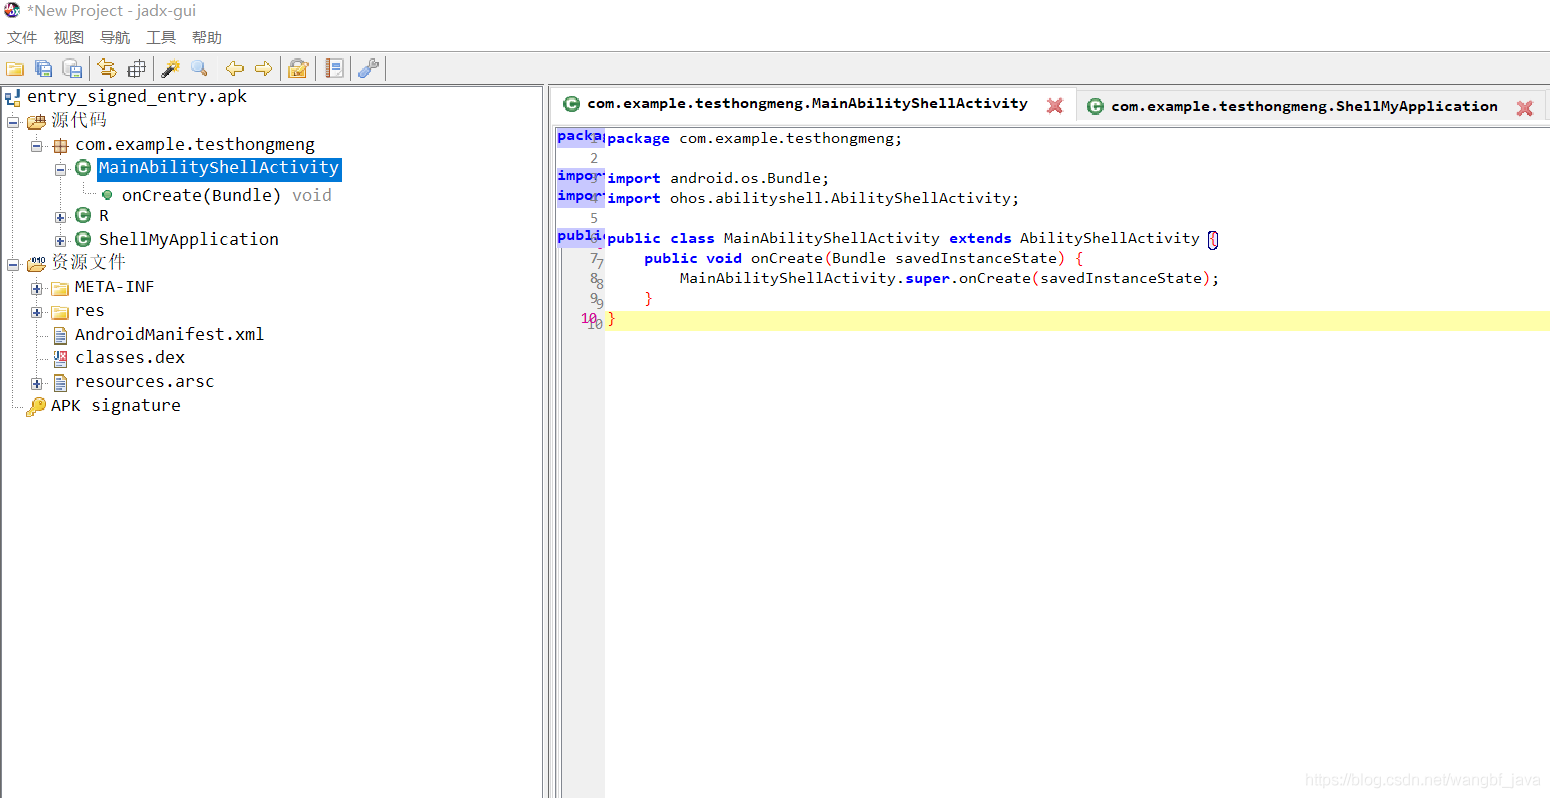This screenshot has width=1550, height=798.
Task: Click the com.example.testhongmeng package icon
Action: 61,145
